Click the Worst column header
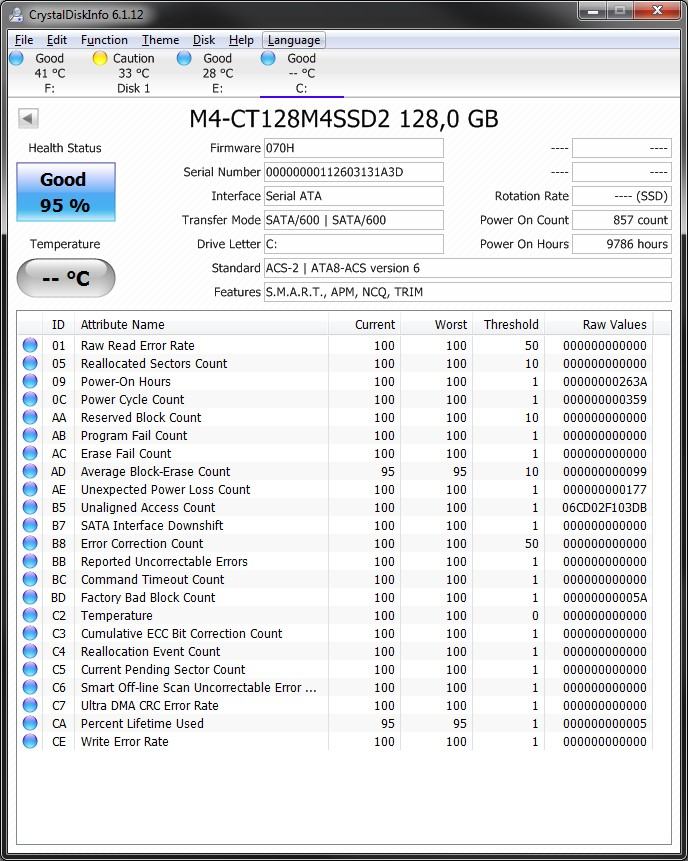This screenshot has width=688, height=861. point(437,325)
